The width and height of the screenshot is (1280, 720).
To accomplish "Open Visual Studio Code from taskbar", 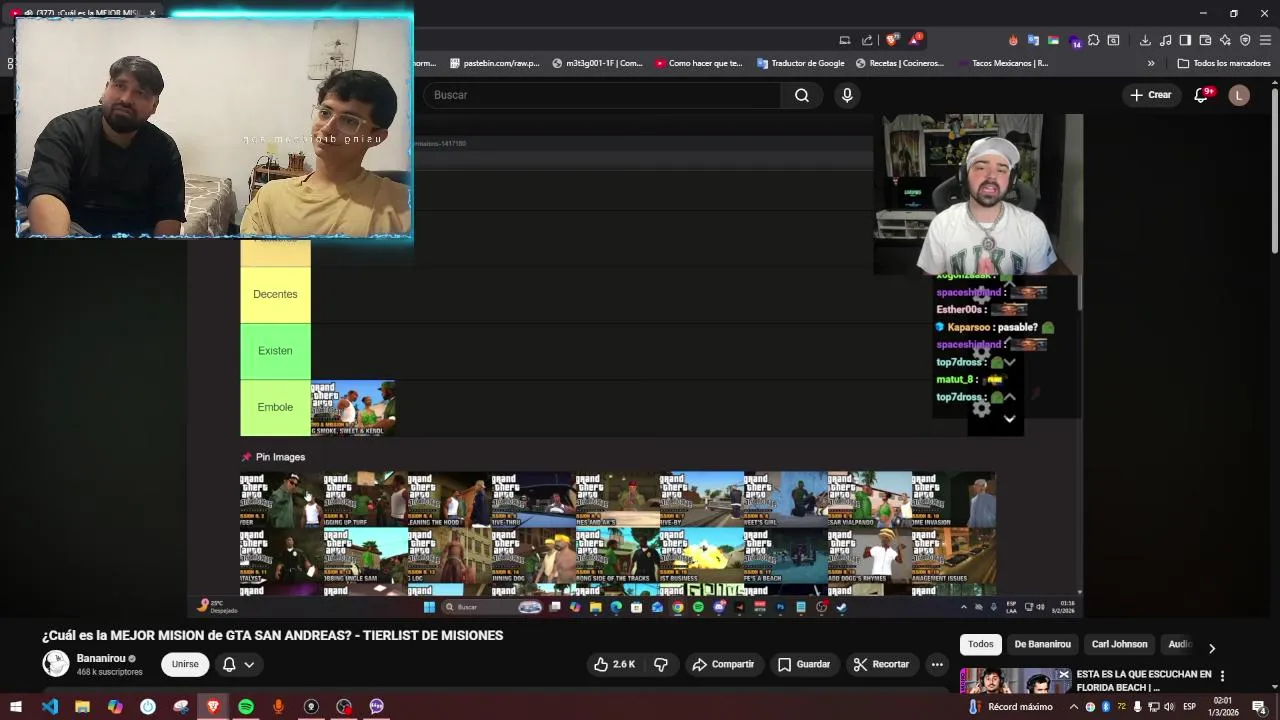I will (x=50, y=707).
